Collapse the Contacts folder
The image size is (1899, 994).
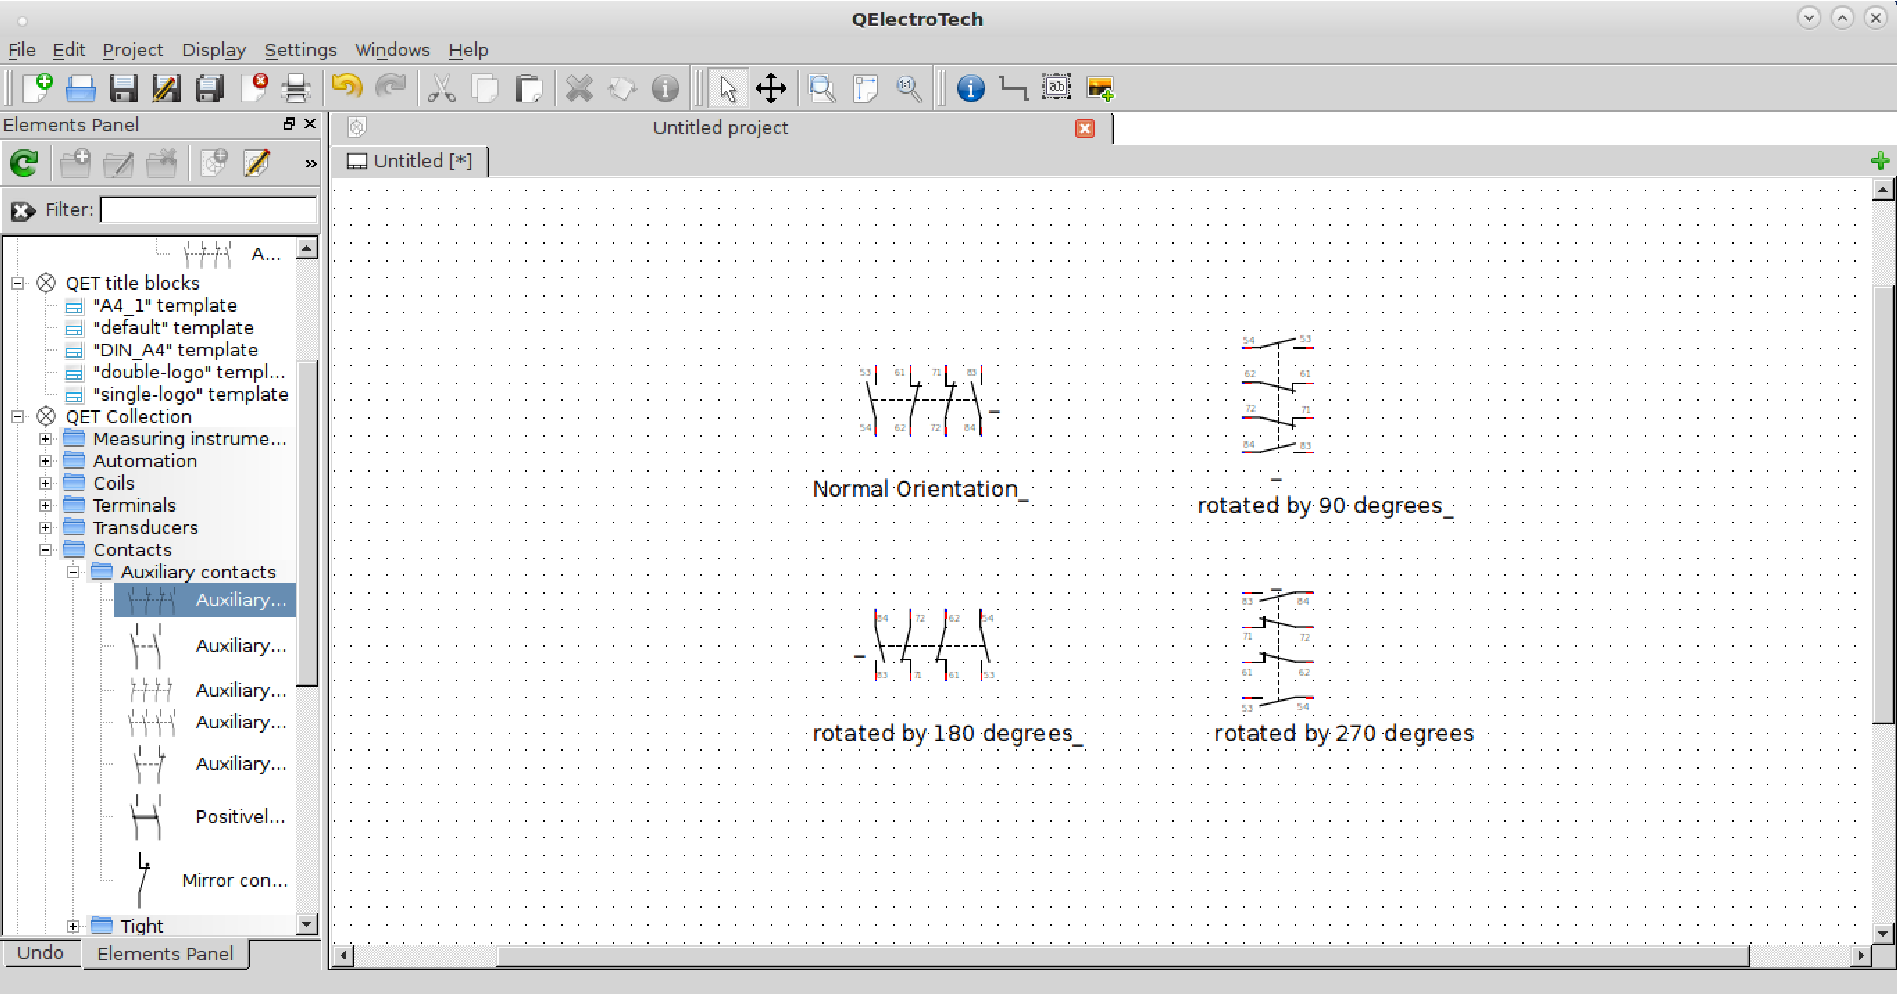tap(45, 550)
